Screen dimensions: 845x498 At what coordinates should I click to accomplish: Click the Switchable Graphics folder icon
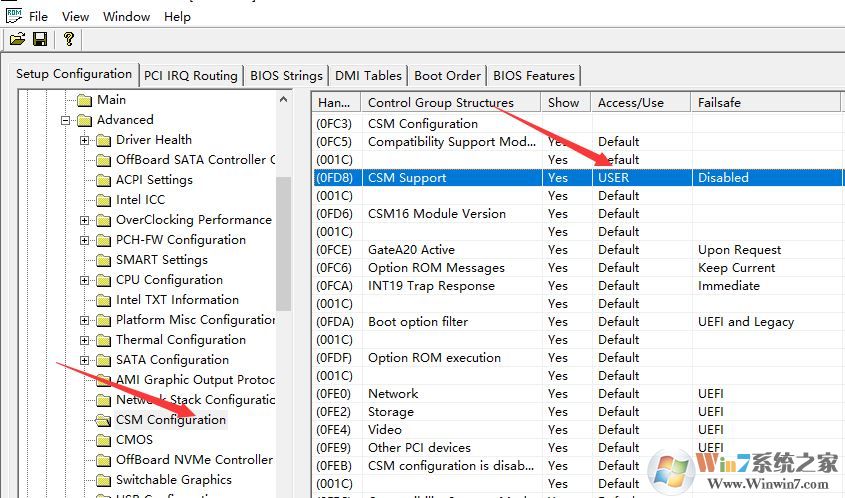103,480
